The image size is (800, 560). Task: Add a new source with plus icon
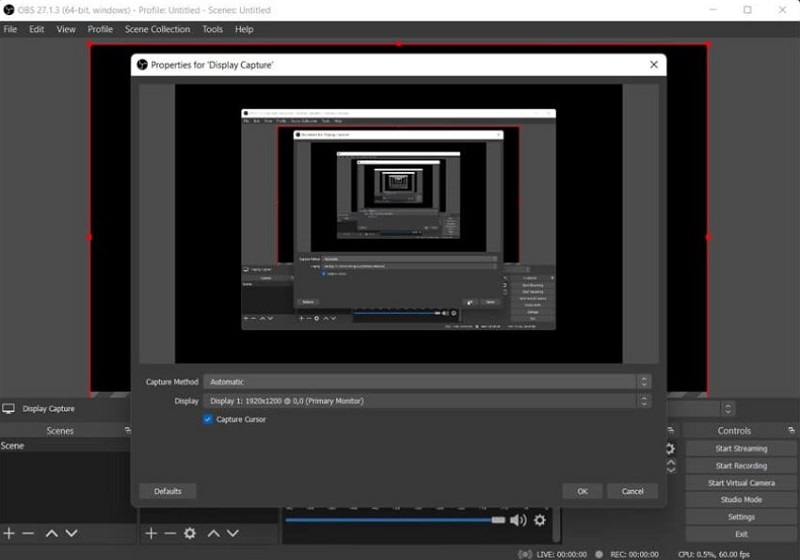pyautogui.click(x=151, y=534)
